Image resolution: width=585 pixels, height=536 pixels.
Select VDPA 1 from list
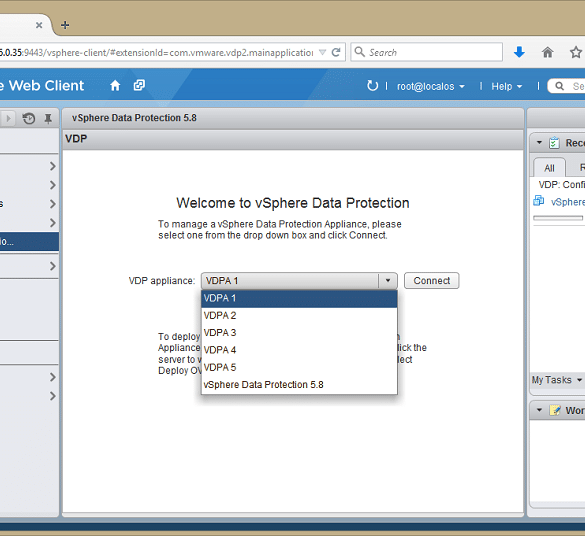(x=299, y=298)
